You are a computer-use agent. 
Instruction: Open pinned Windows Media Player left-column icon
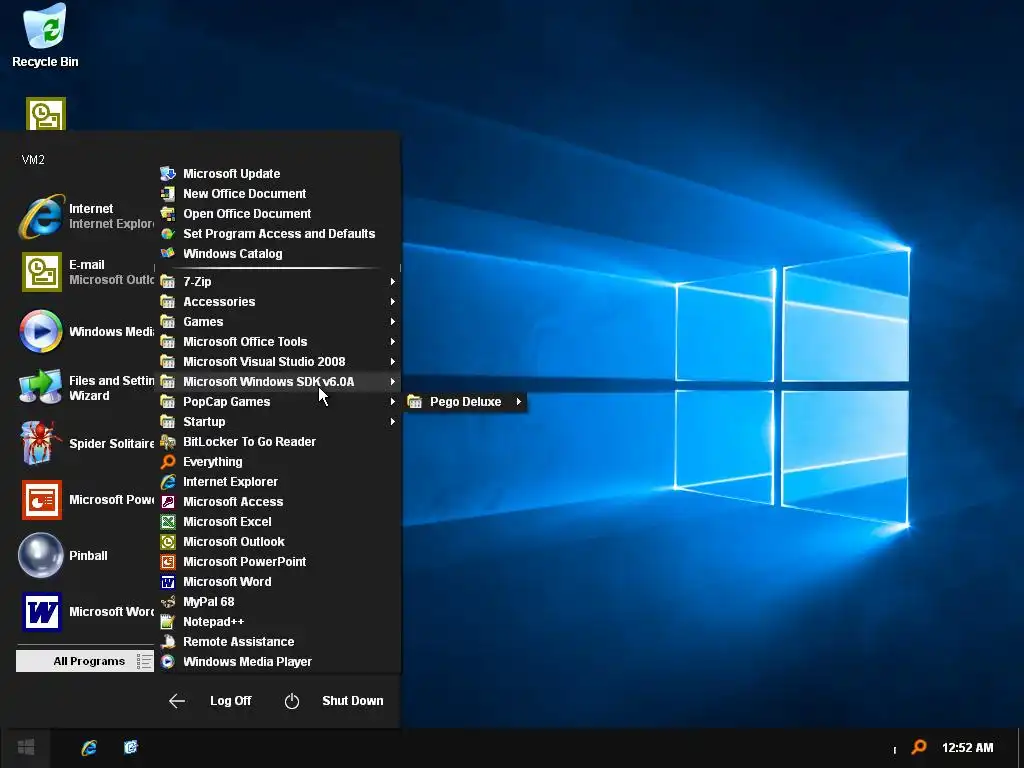coord(40,331)
